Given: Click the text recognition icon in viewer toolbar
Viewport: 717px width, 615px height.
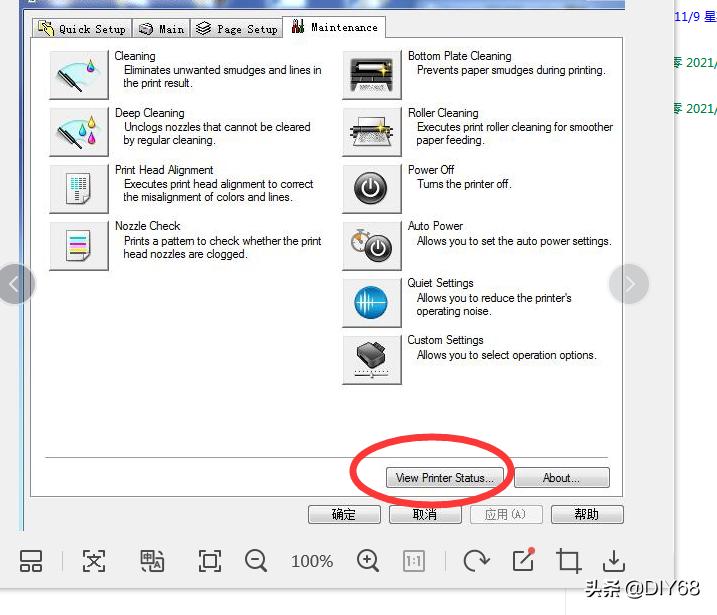Looking at the screenshot, I should tap(94, 561).
